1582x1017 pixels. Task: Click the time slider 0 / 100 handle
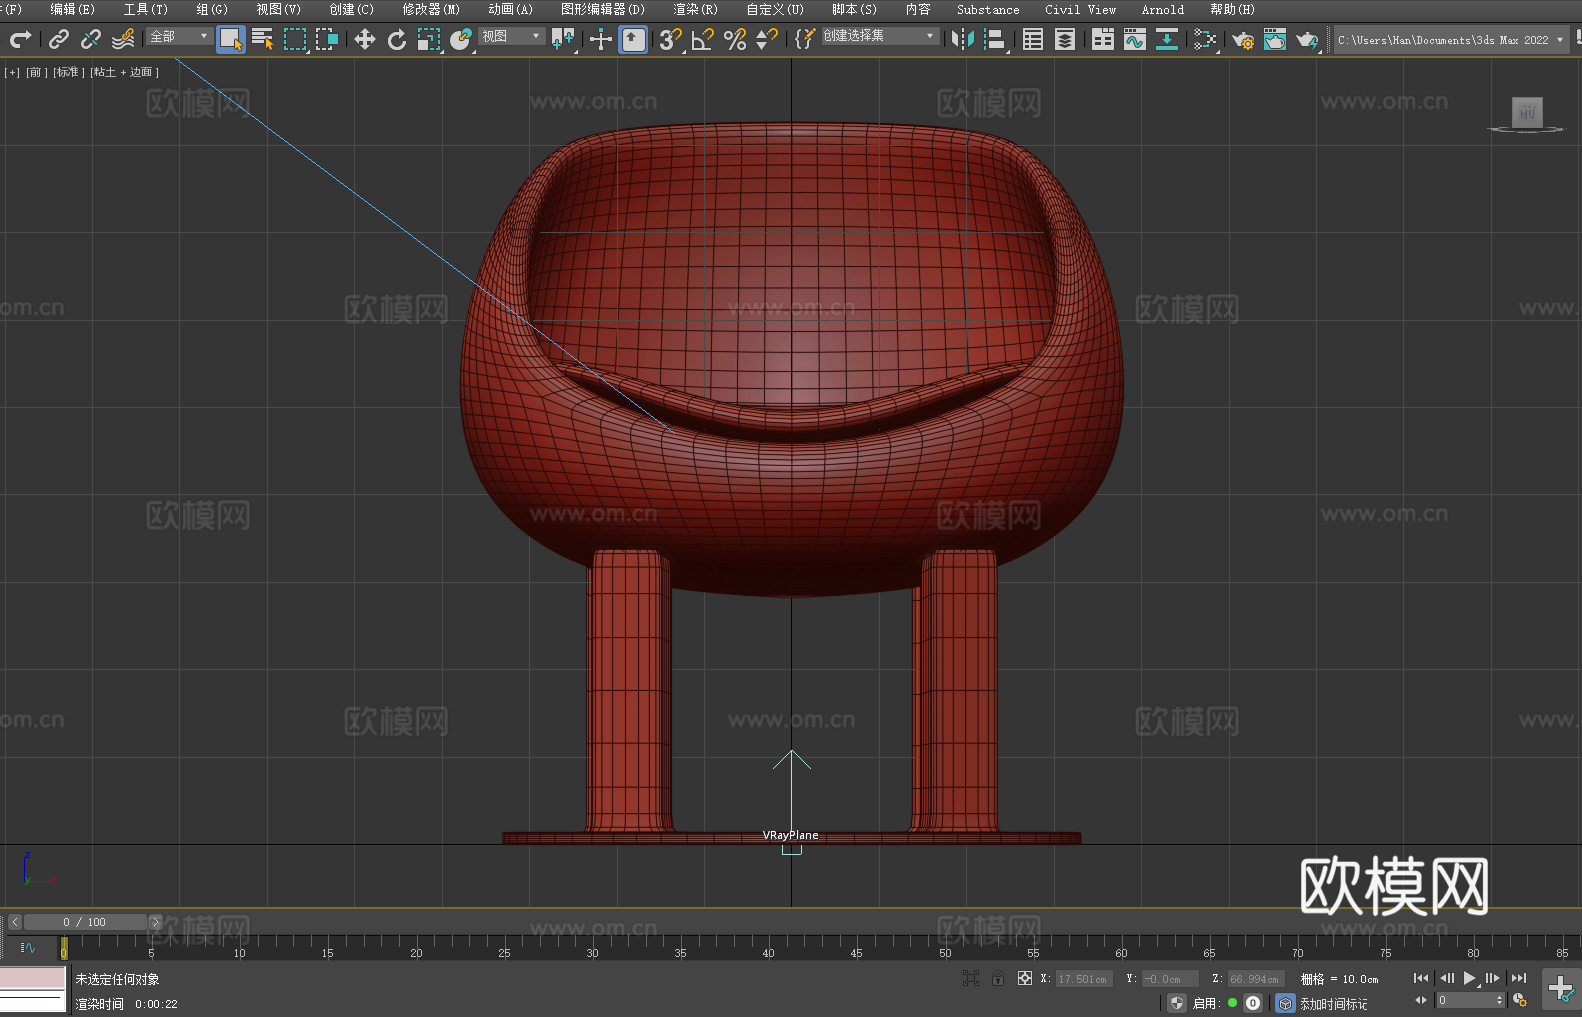pyautogui.click(x=85, y=922)
